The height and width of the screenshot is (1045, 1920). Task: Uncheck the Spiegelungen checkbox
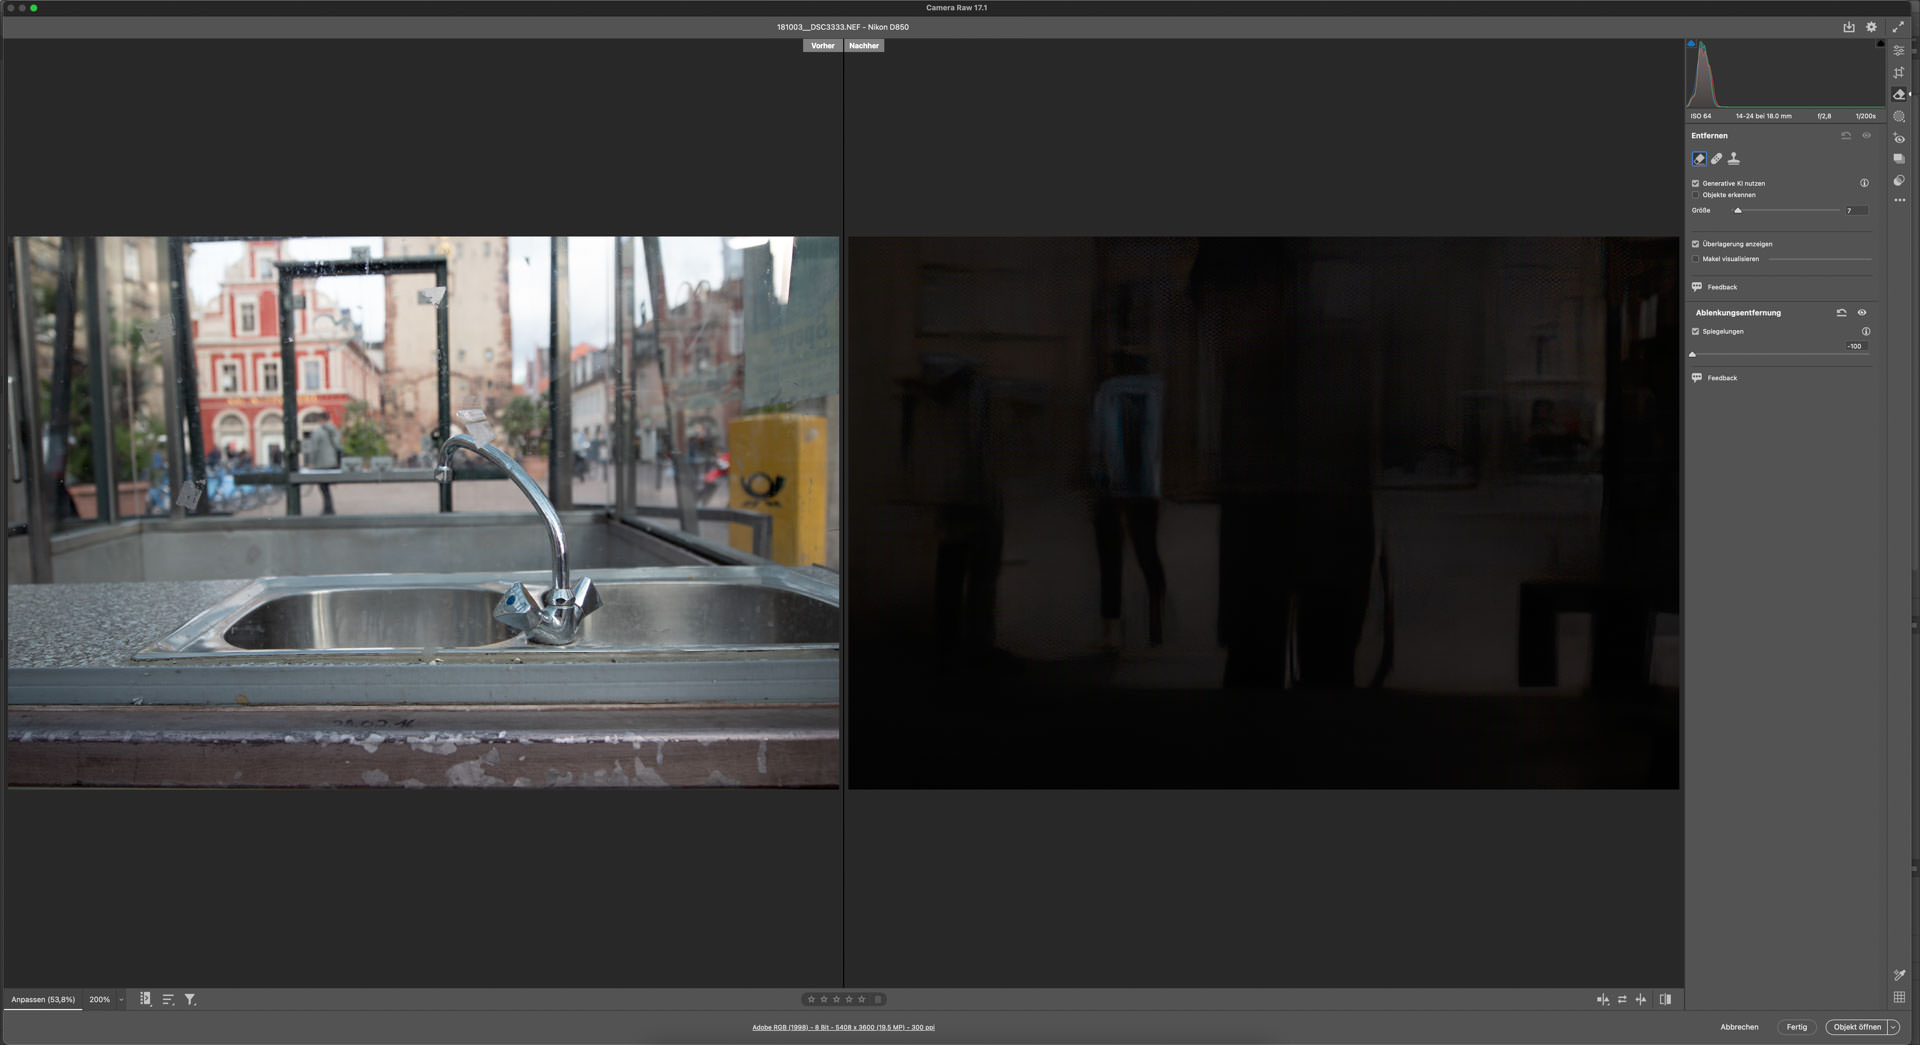point(1695,331)
